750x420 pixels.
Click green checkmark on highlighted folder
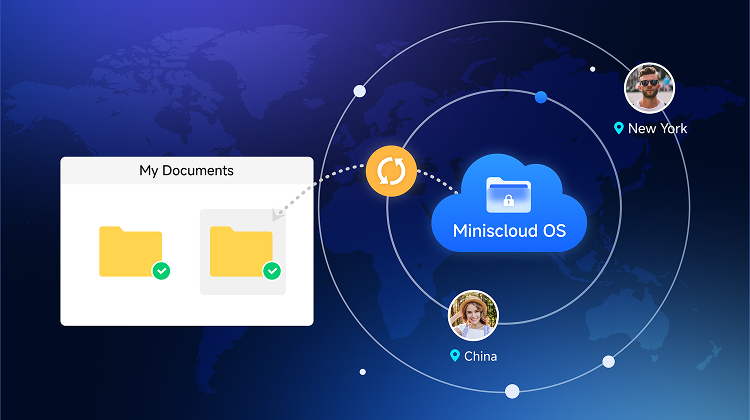272,271
